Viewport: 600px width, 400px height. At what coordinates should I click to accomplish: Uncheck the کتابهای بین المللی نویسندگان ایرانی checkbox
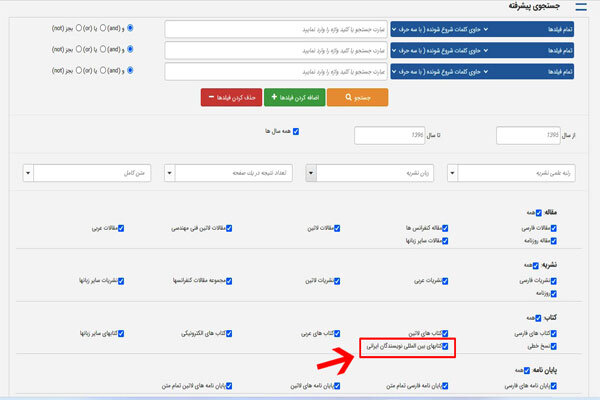(x=446, y=349)
